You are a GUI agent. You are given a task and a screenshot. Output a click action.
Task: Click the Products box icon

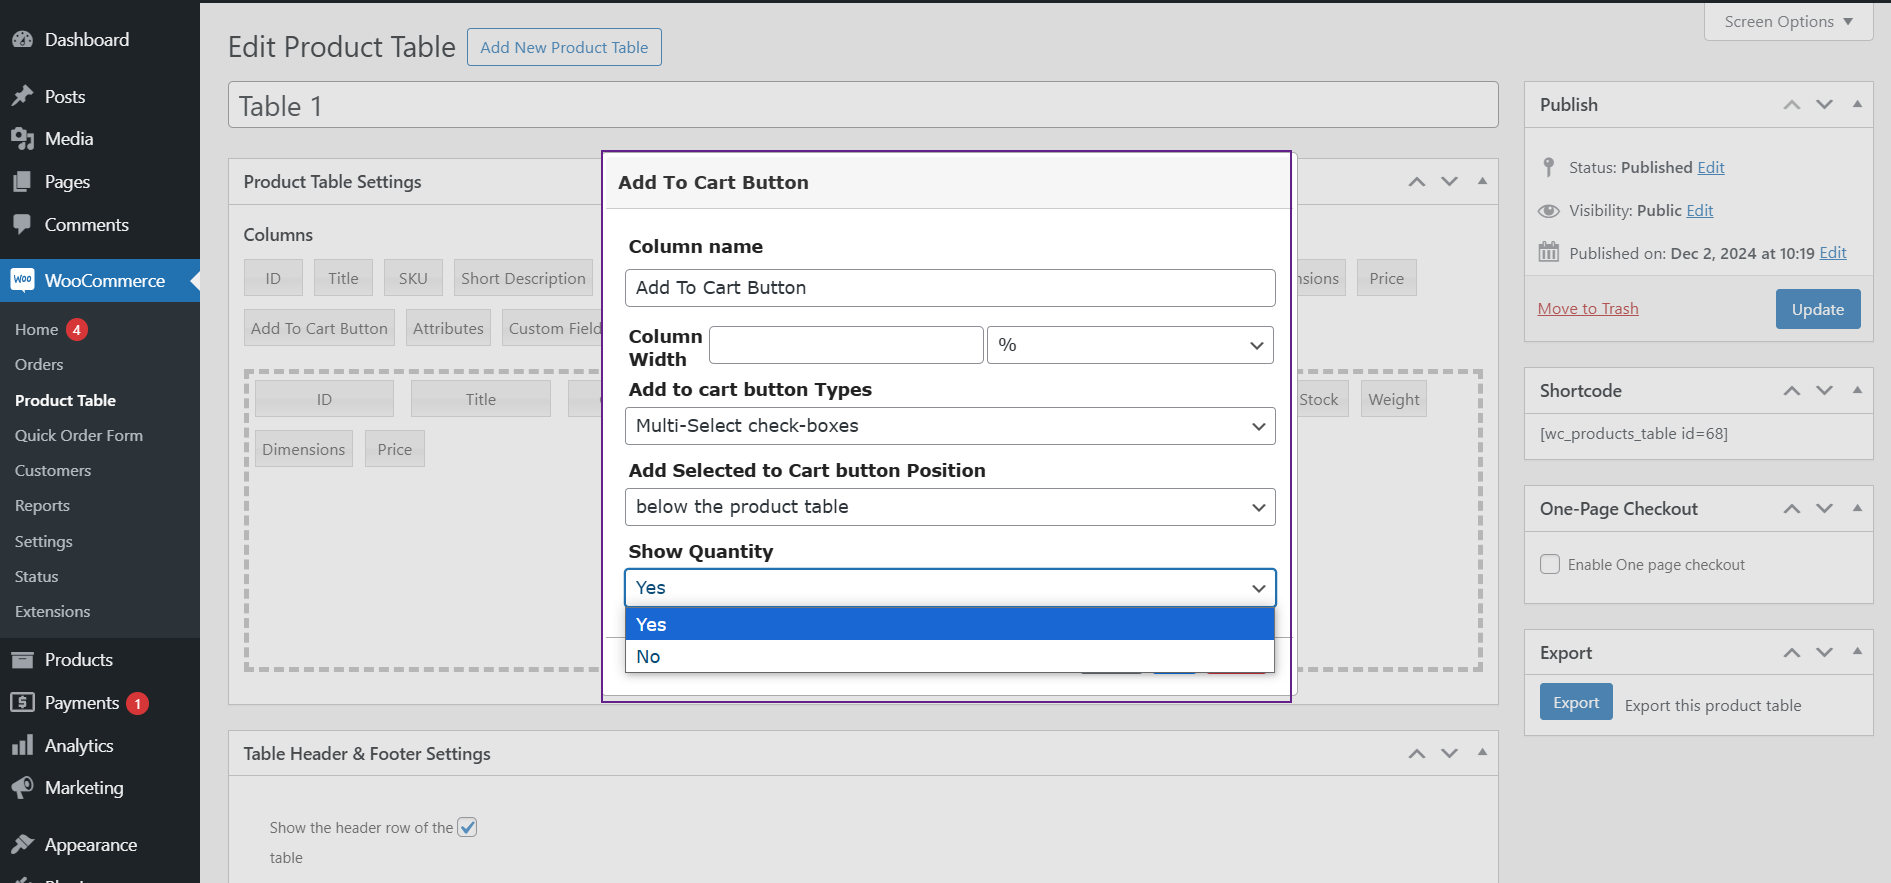pyautogui.click(x=22, y=660)
